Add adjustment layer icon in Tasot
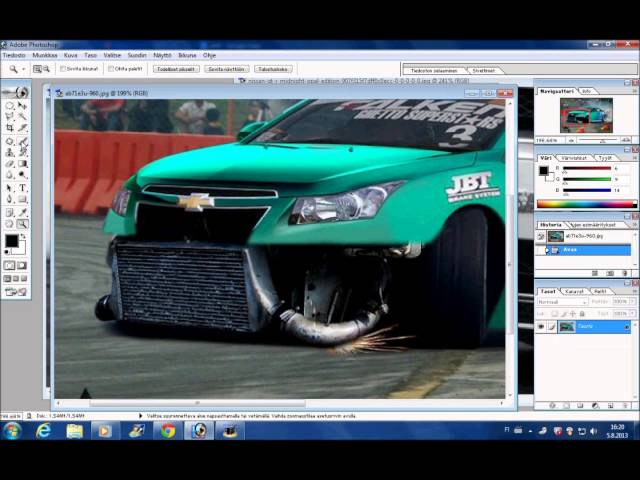The image size is (640, 480). (x=595, y=405)
